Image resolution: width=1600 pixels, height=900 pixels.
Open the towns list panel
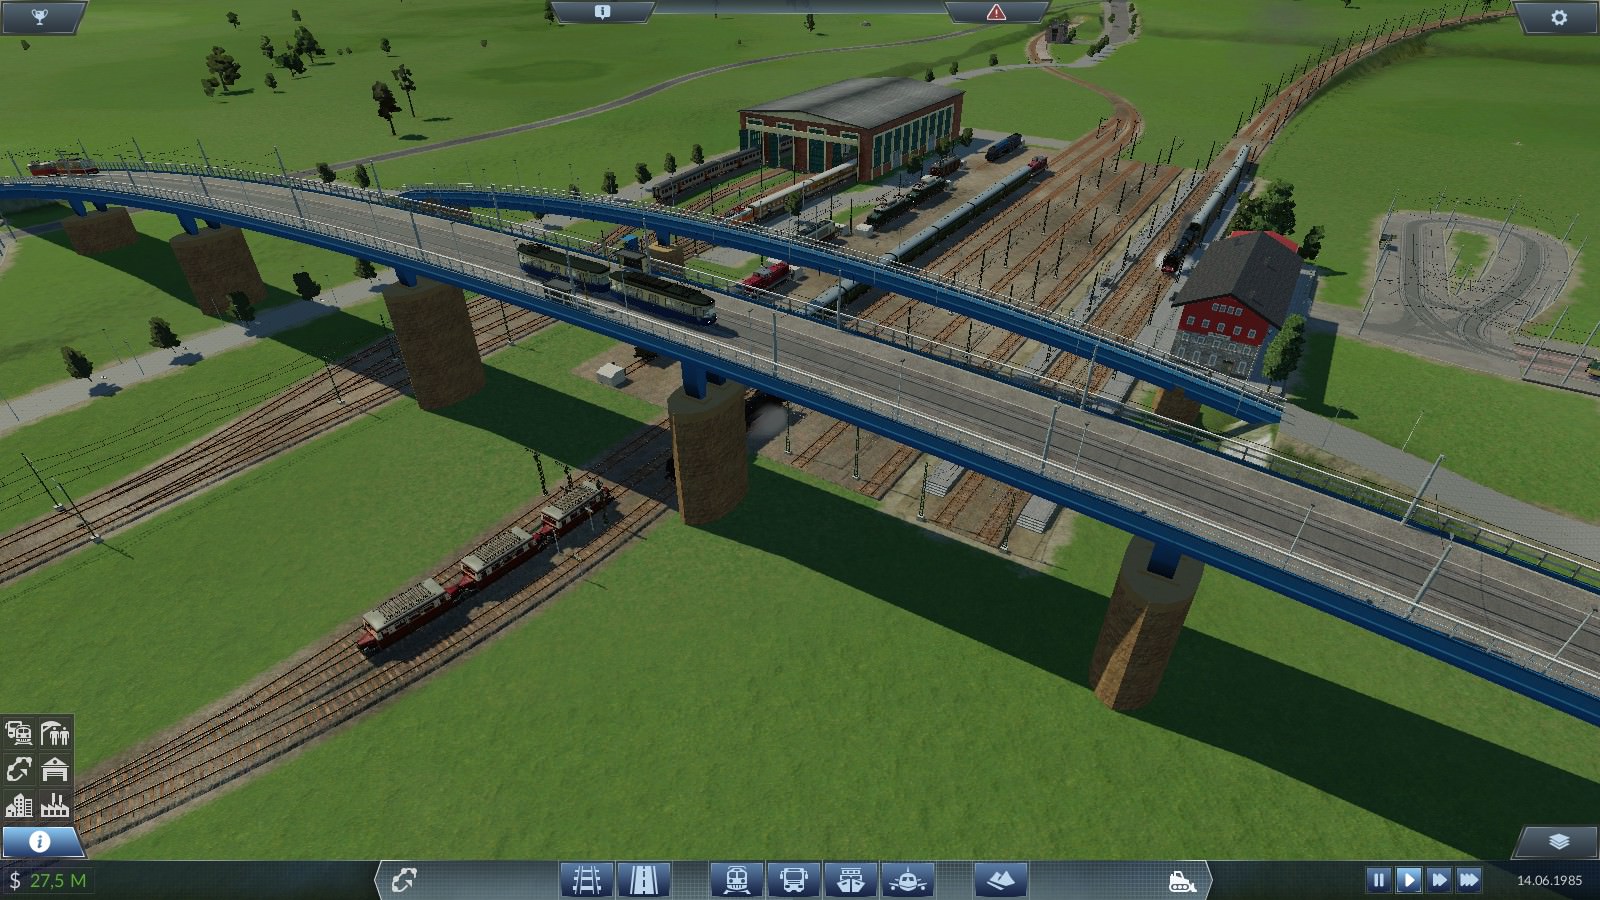(x=19, y=805)
